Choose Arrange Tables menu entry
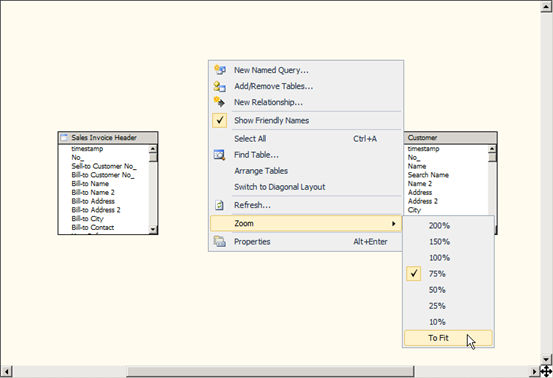The width and height of the screenshot is (553, 378). (x=306, y=171)
